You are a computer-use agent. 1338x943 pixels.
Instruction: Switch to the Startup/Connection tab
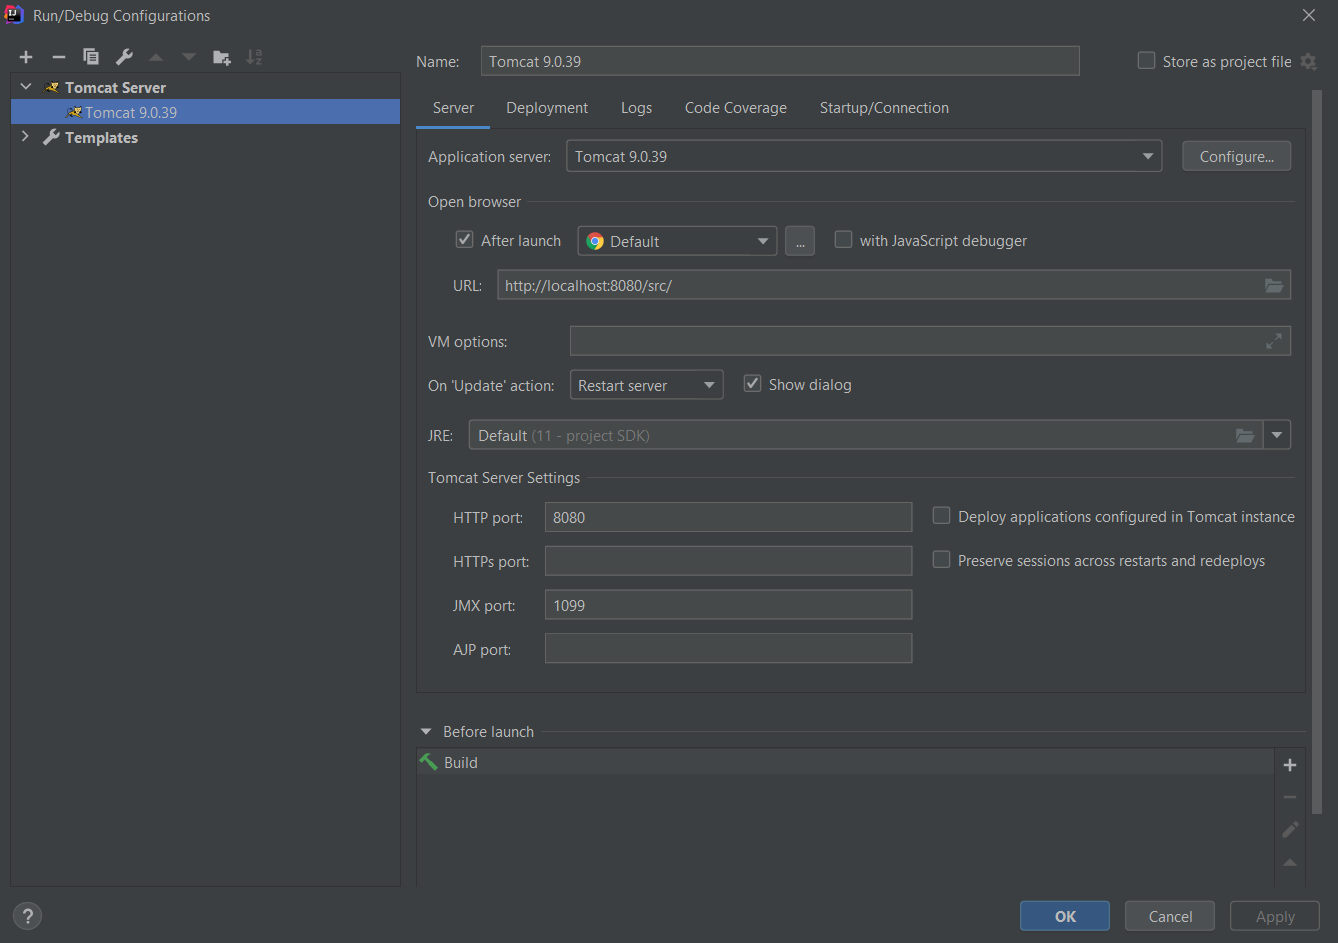(x=884, y=108)
